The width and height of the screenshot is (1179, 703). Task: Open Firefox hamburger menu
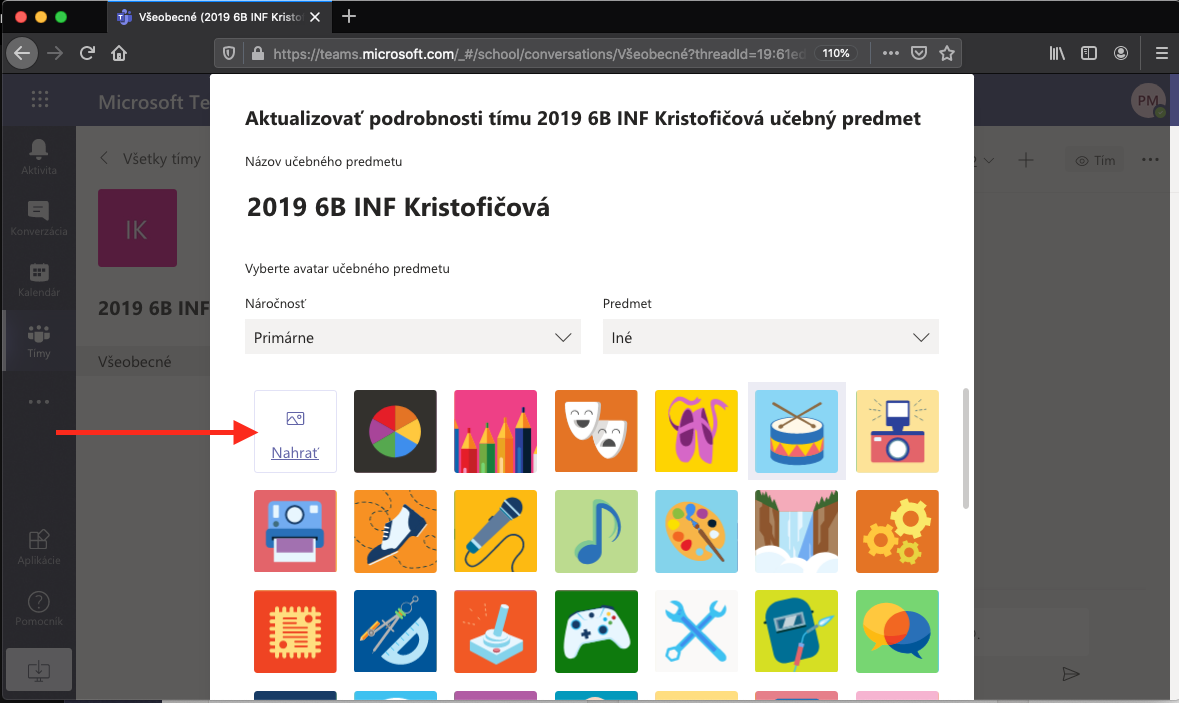coord(1161,53)
